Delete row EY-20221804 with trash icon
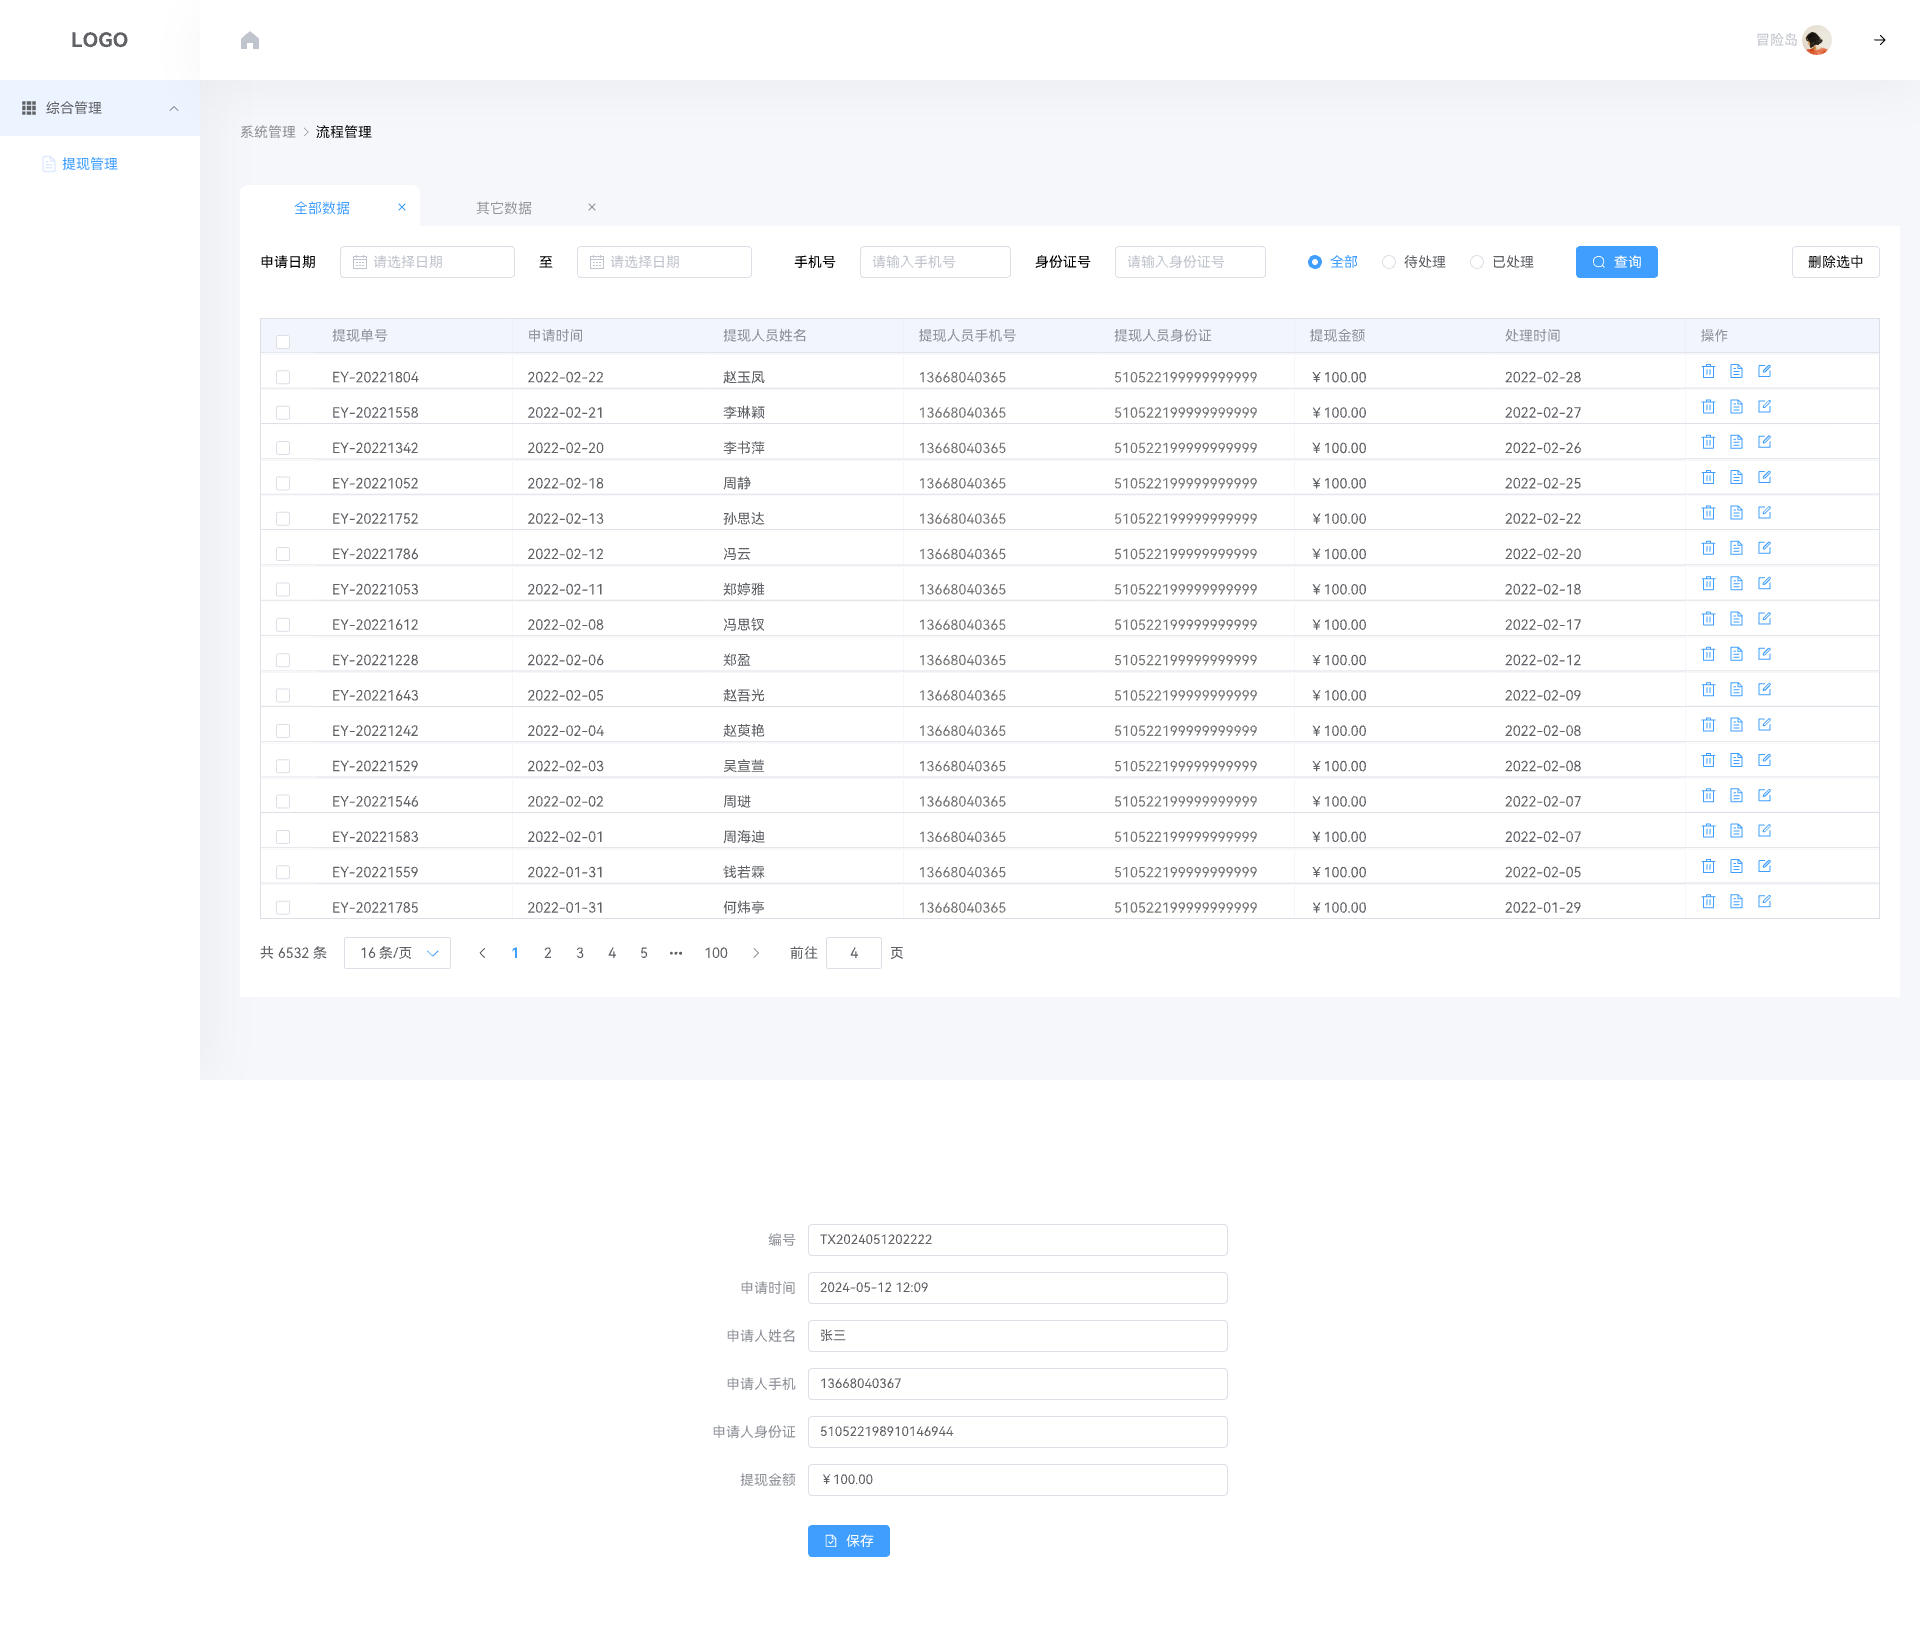The width and height of the screenshot is (1920, 1632). click(x=1708, y=371)
